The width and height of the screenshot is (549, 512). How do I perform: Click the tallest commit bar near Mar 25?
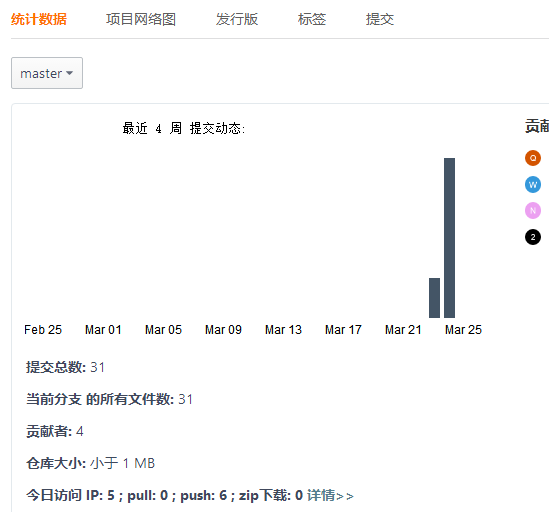pyautogui.click(x=449, y=238)
